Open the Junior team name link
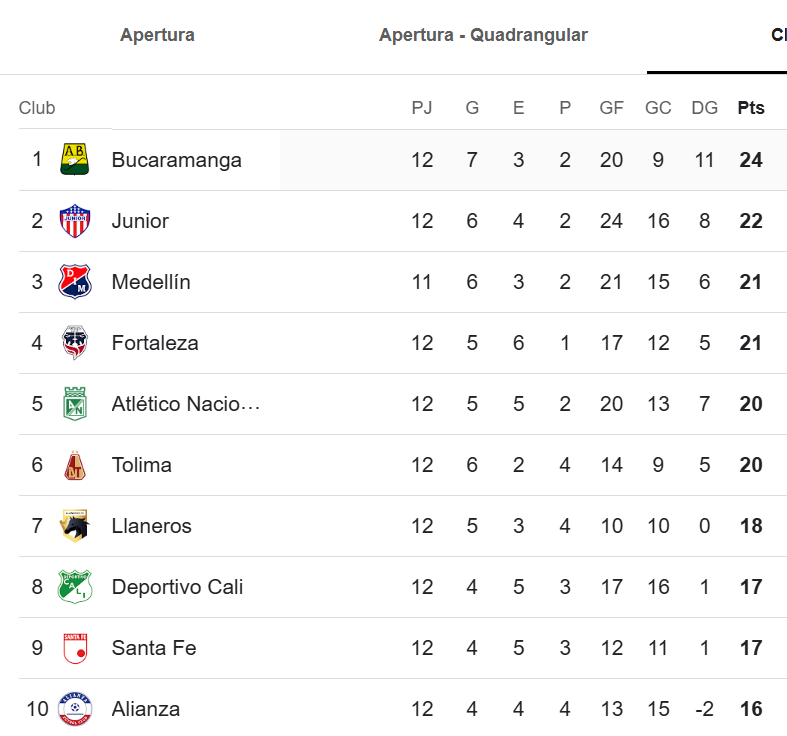This screenshot has width=787, height=736. pyautogui.click(x=140, y=221)
